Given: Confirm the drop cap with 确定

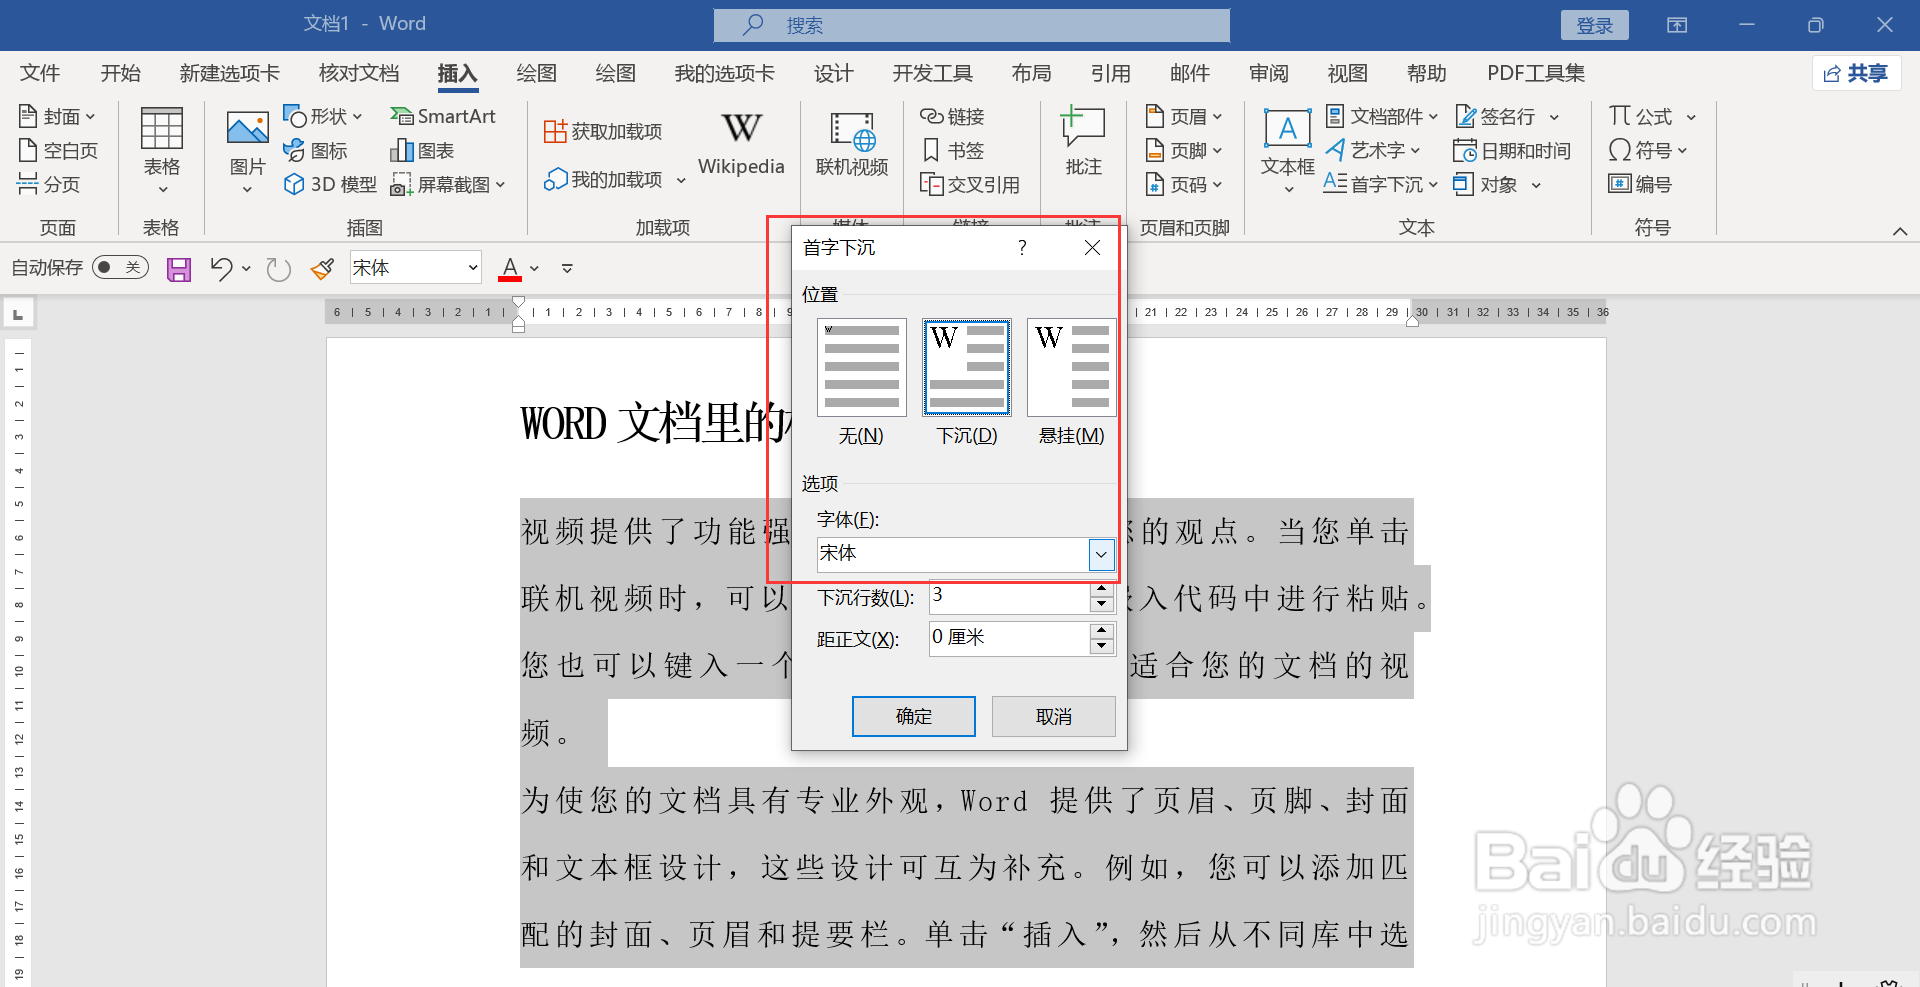Looking at the screenshot, I should click(913, 716).
